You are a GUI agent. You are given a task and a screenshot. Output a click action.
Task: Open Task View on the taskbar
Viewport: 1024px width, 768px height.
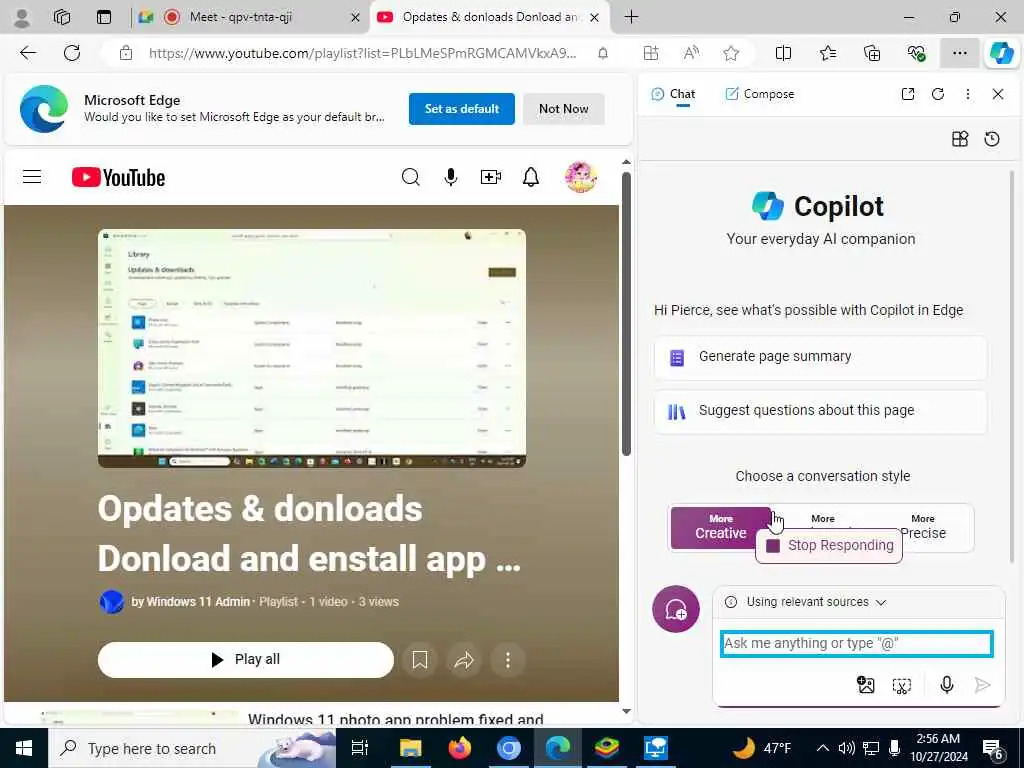coord(360,748)
